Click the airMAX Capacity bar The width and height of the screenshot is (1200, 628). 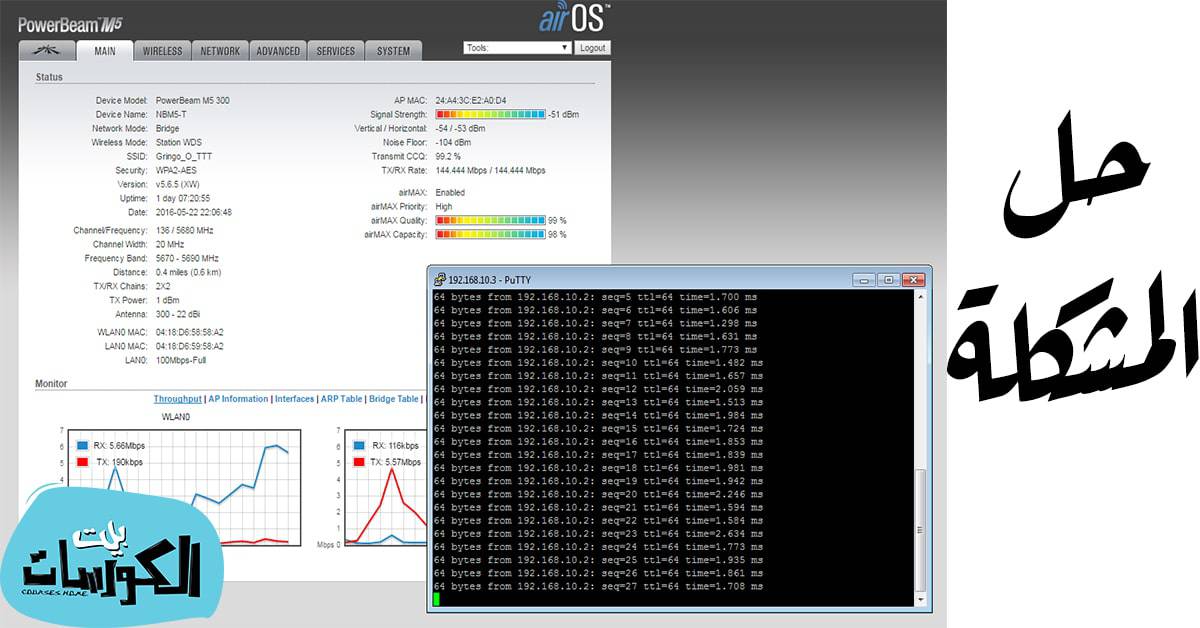tap(491, 234)
